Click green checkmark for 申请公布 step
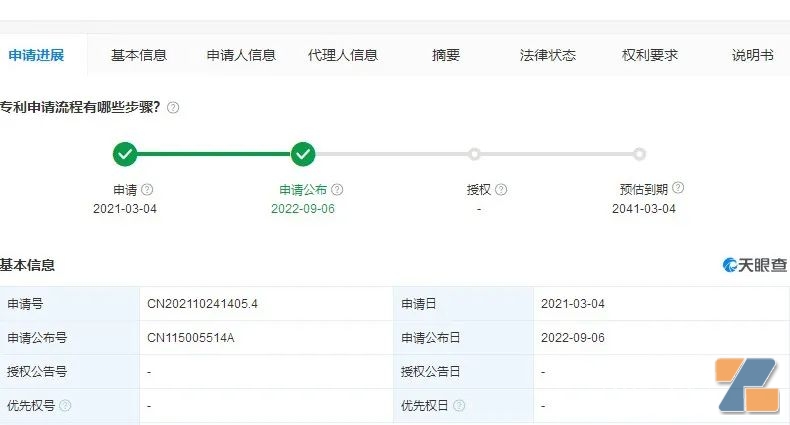Viewport: 790px width, 425px height. pyautogui.click(x=303, y=154)
